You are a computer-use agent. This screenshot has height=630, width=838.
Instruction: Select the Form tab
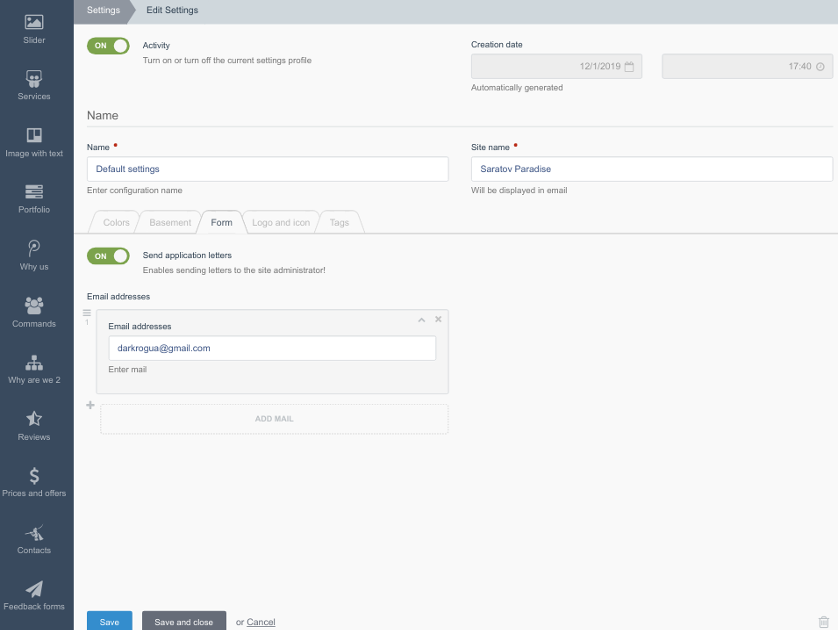221,222
